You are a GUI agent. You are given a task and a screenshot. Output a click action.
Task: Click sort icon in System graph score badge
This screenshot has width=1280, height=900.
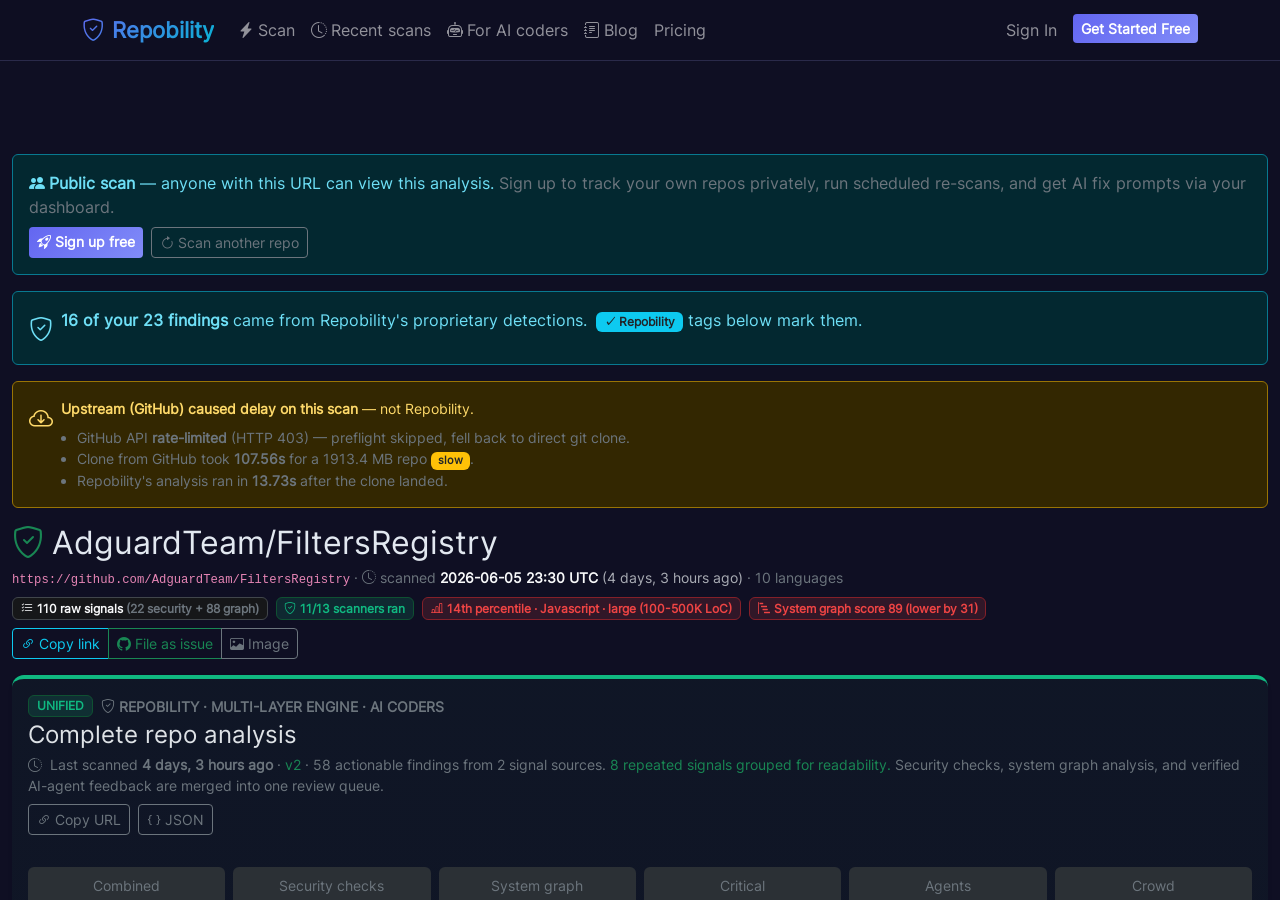tap(764, 608)
